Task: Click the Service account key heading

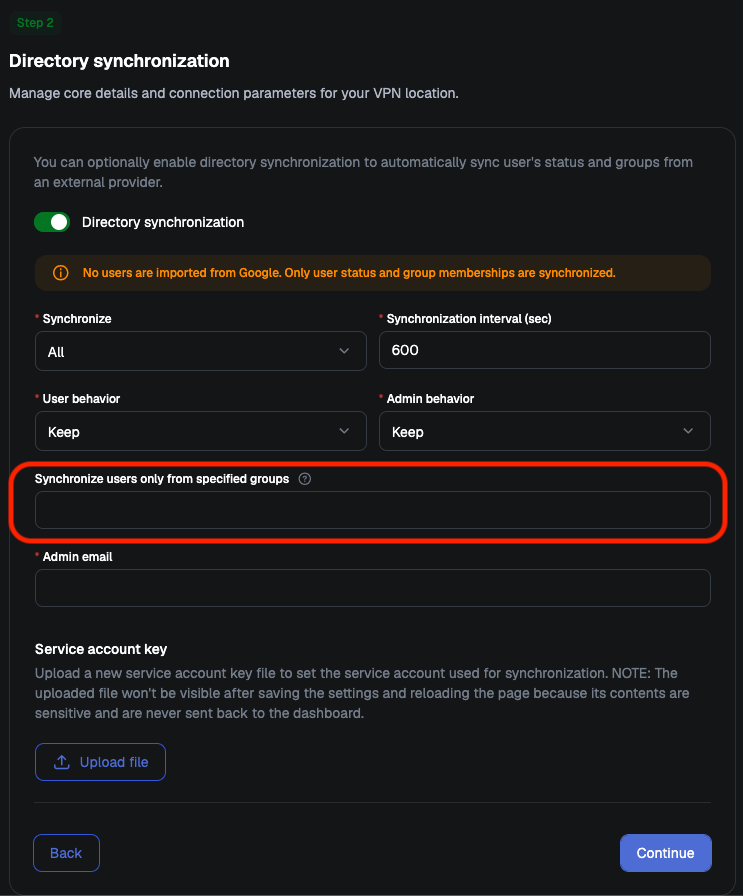Action: click(x=101, y=649)
